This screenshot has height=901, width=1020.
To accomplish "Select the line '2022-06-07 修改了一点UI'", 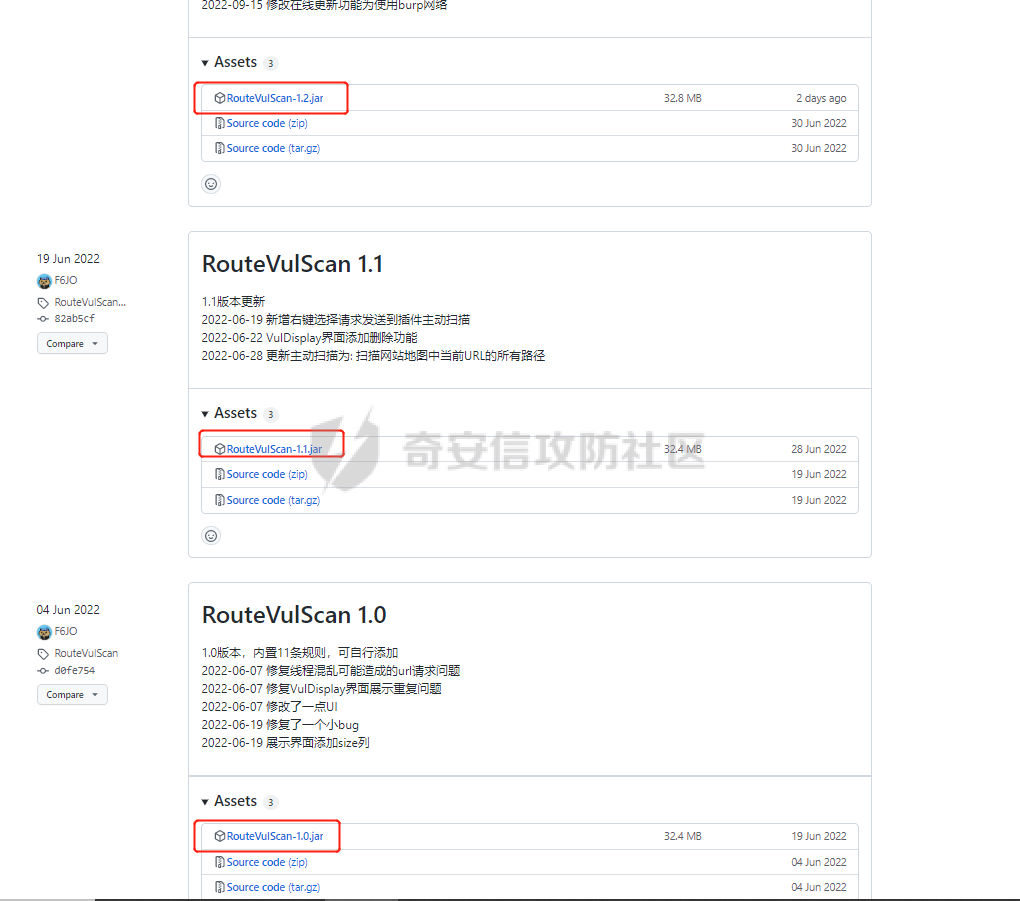I will click(x=269, y=707).
